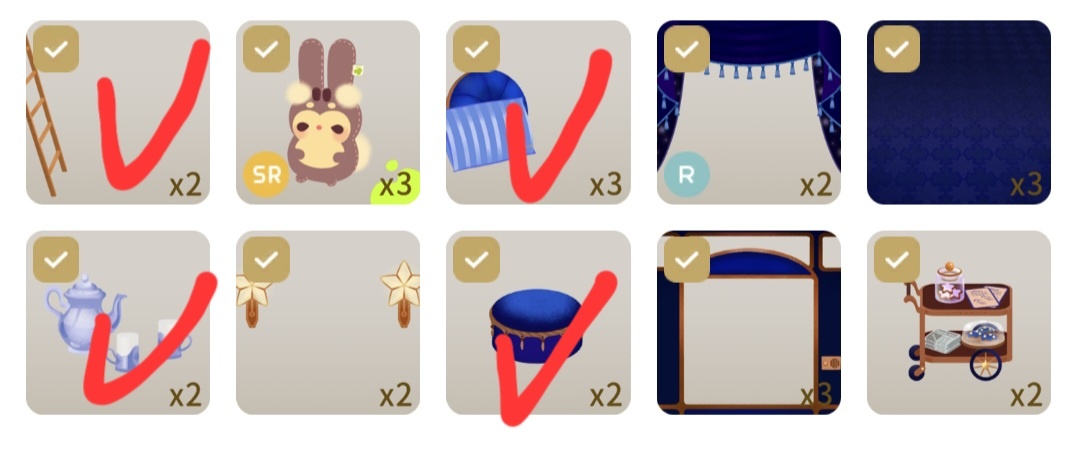Select the gold star wall lamps
The height and width of the screenshot is (449, 1080).
pyautogui.click(x=328, y=322)
